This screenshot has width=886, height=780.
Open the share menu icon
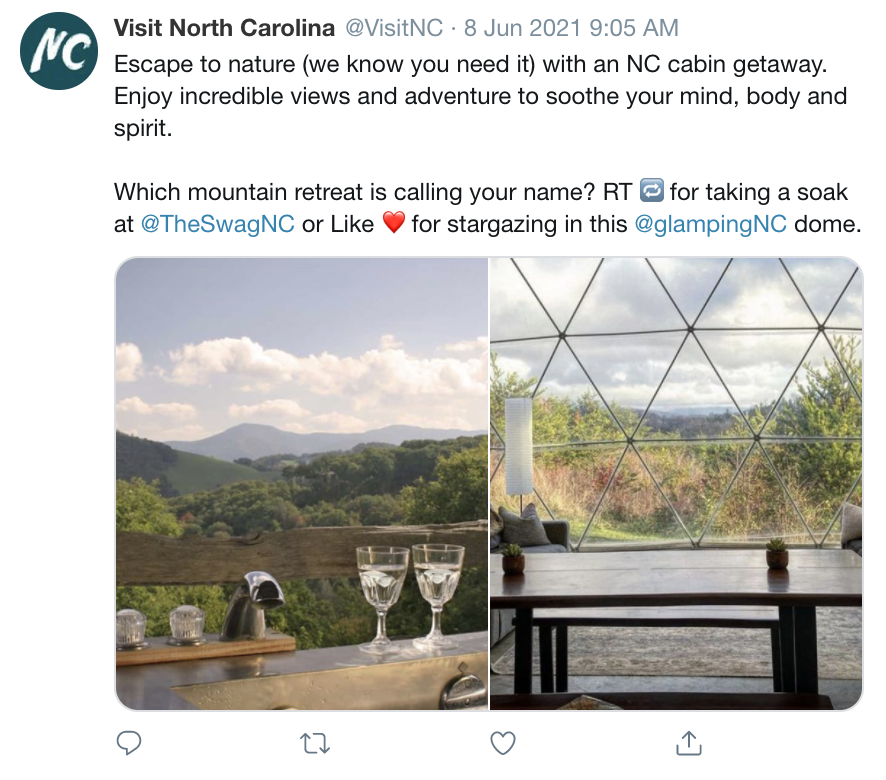click(x=688, y=742)
